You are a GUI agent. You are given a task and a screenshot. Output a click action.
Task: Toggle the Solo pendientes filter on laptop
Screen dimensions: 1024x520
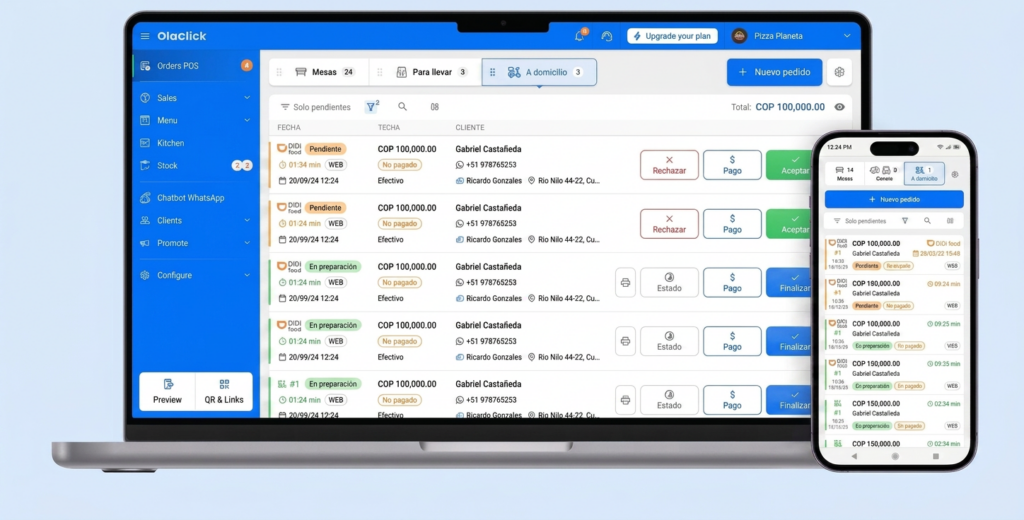315,107
